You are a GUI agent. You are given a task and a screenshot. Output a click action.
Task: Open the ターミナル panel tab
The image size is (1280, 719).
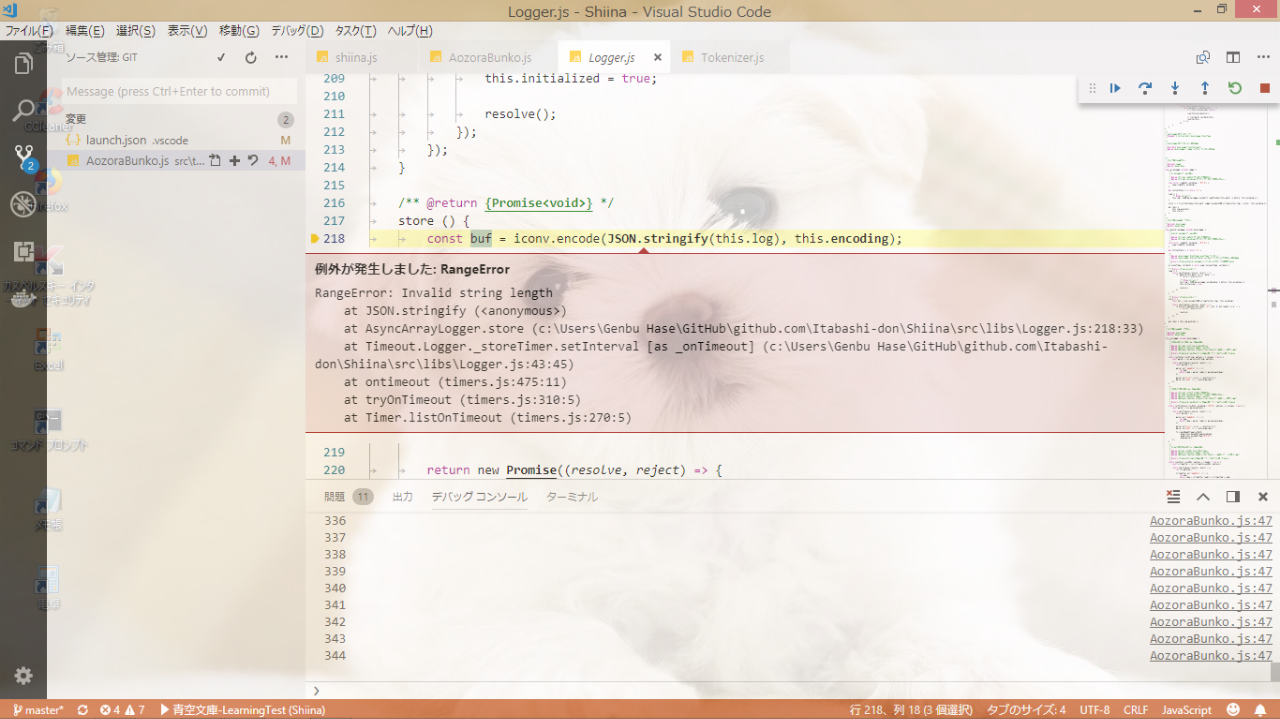click(x=571, y=497)
